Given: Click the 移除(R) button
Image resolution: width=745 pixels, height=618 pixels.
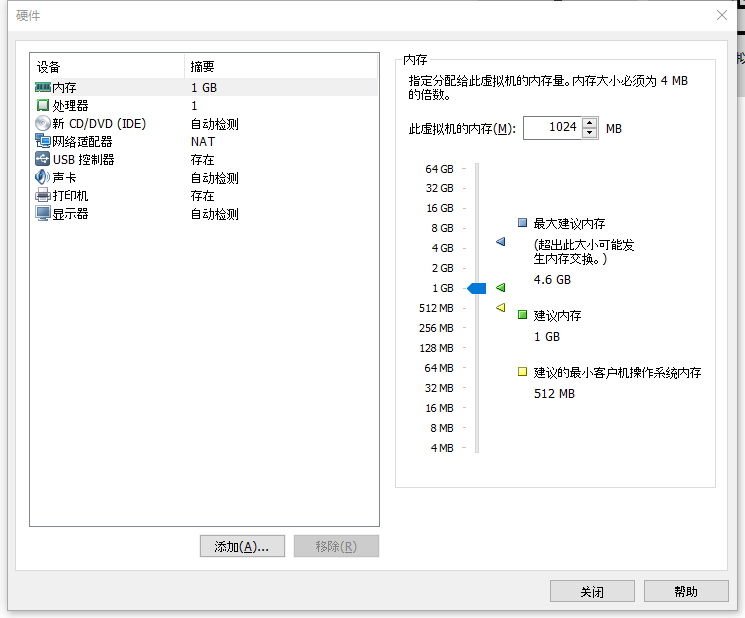Looking at the screenshot, I should 336,546.
